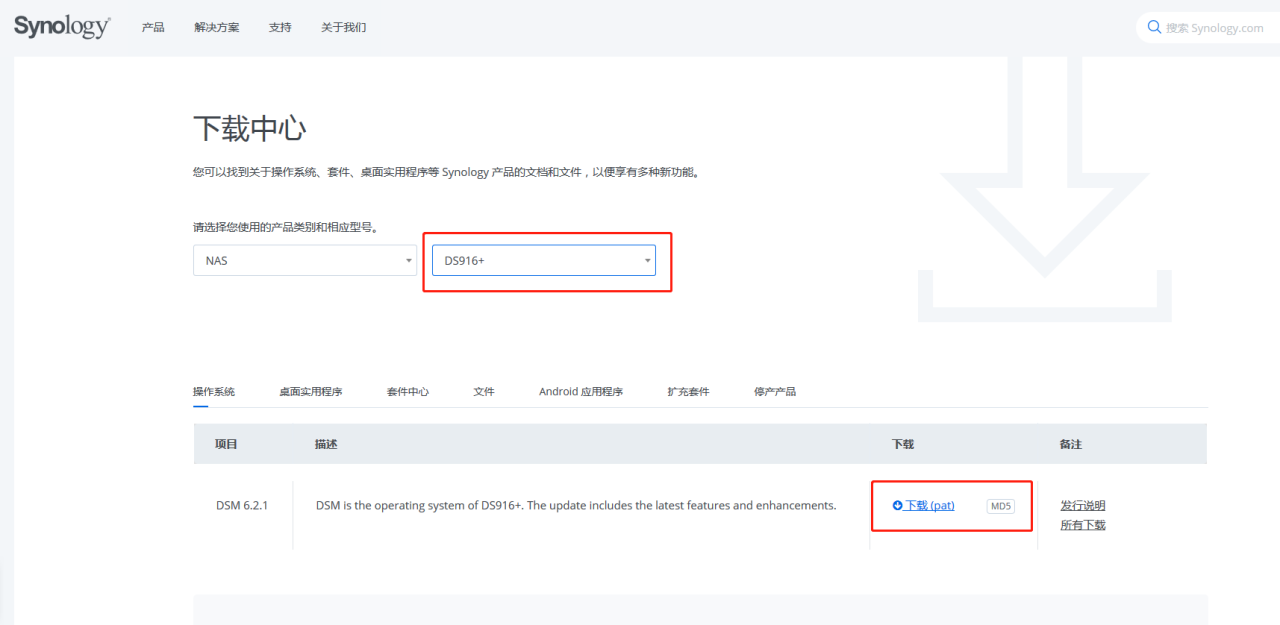Select the 操作系统 tab
Image resolution: width=1280 pixels, height=625 pixels.
tap(213, 391)
